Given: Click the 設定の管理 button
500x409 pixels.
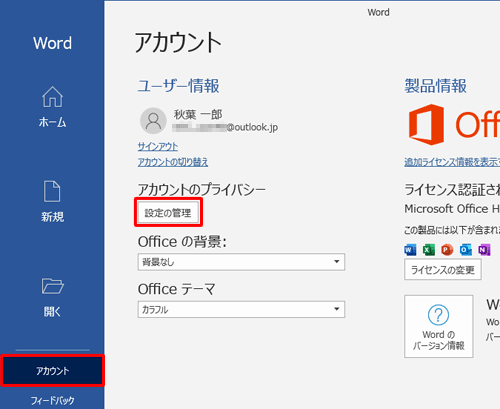Looking at the screenshot, I should click(168, 213).
